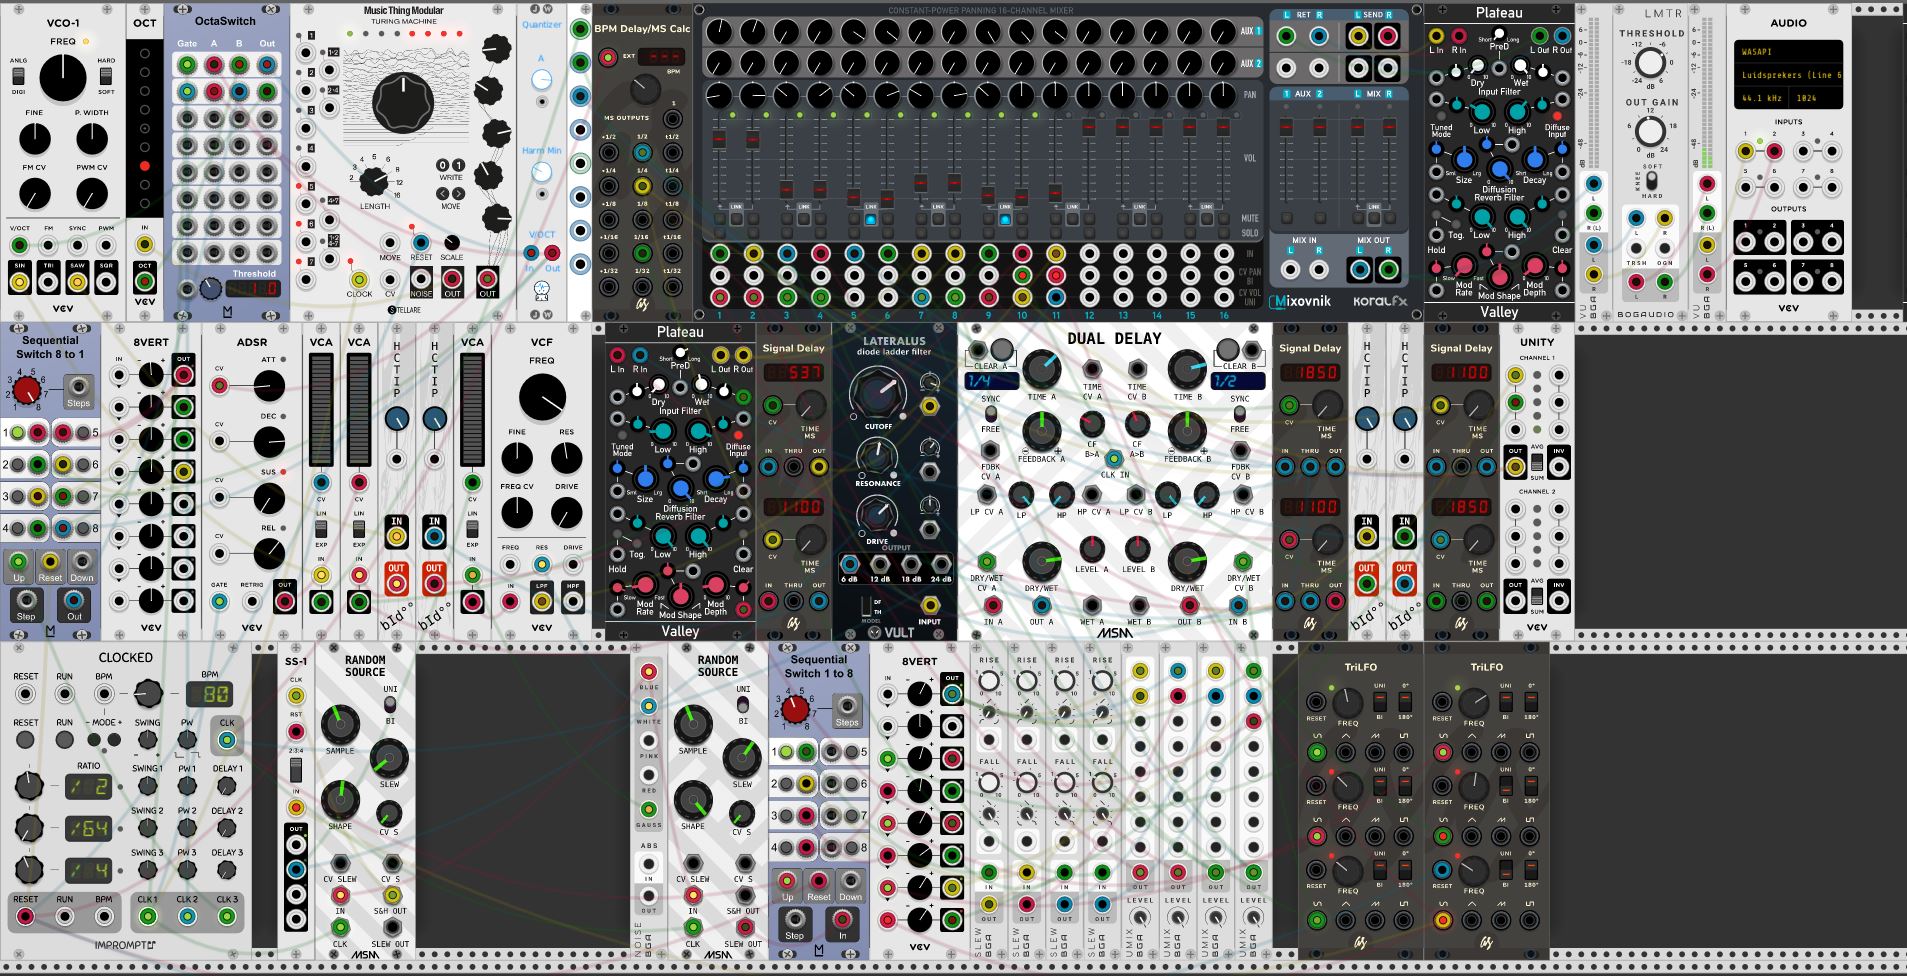Screen dimensions: 1907x976
Task: Toggle the ANLG/DIGI switch on VCO-1
Action: pyautogui.click(x=19, y=76)
